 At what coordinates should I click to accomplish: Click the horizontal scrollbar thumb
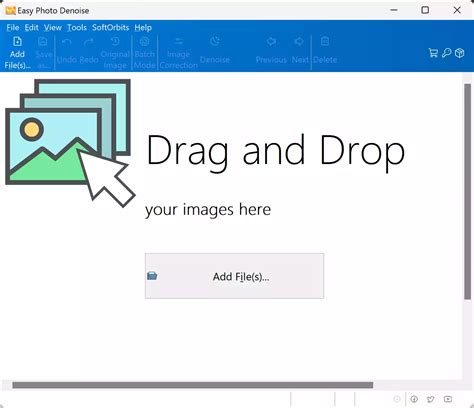point(193,385)
